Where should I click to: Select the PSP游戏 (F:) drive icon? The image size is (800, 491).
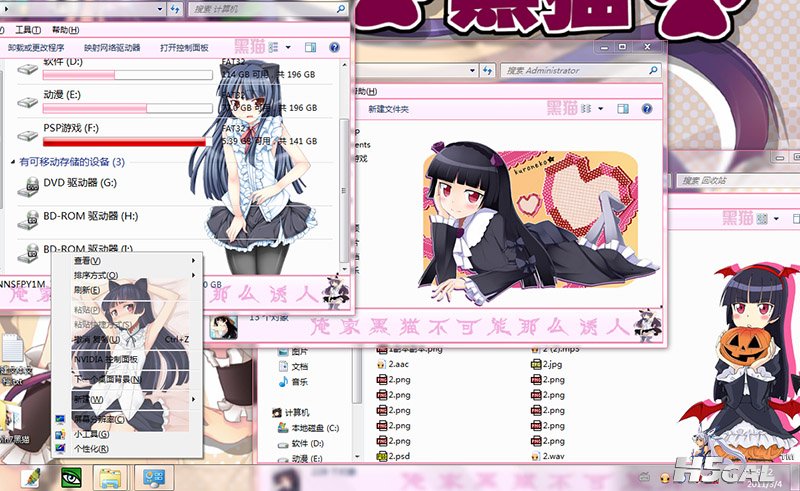coord(28,136)
